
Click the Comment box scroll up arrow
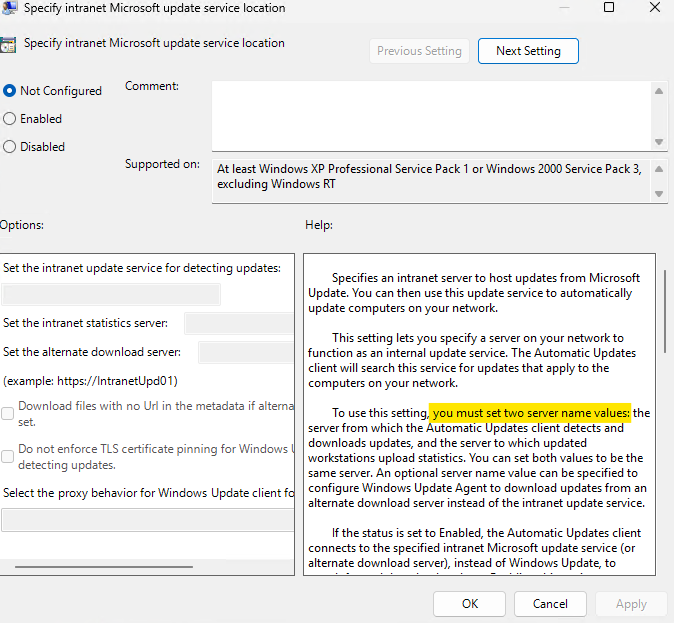[659, 91]
